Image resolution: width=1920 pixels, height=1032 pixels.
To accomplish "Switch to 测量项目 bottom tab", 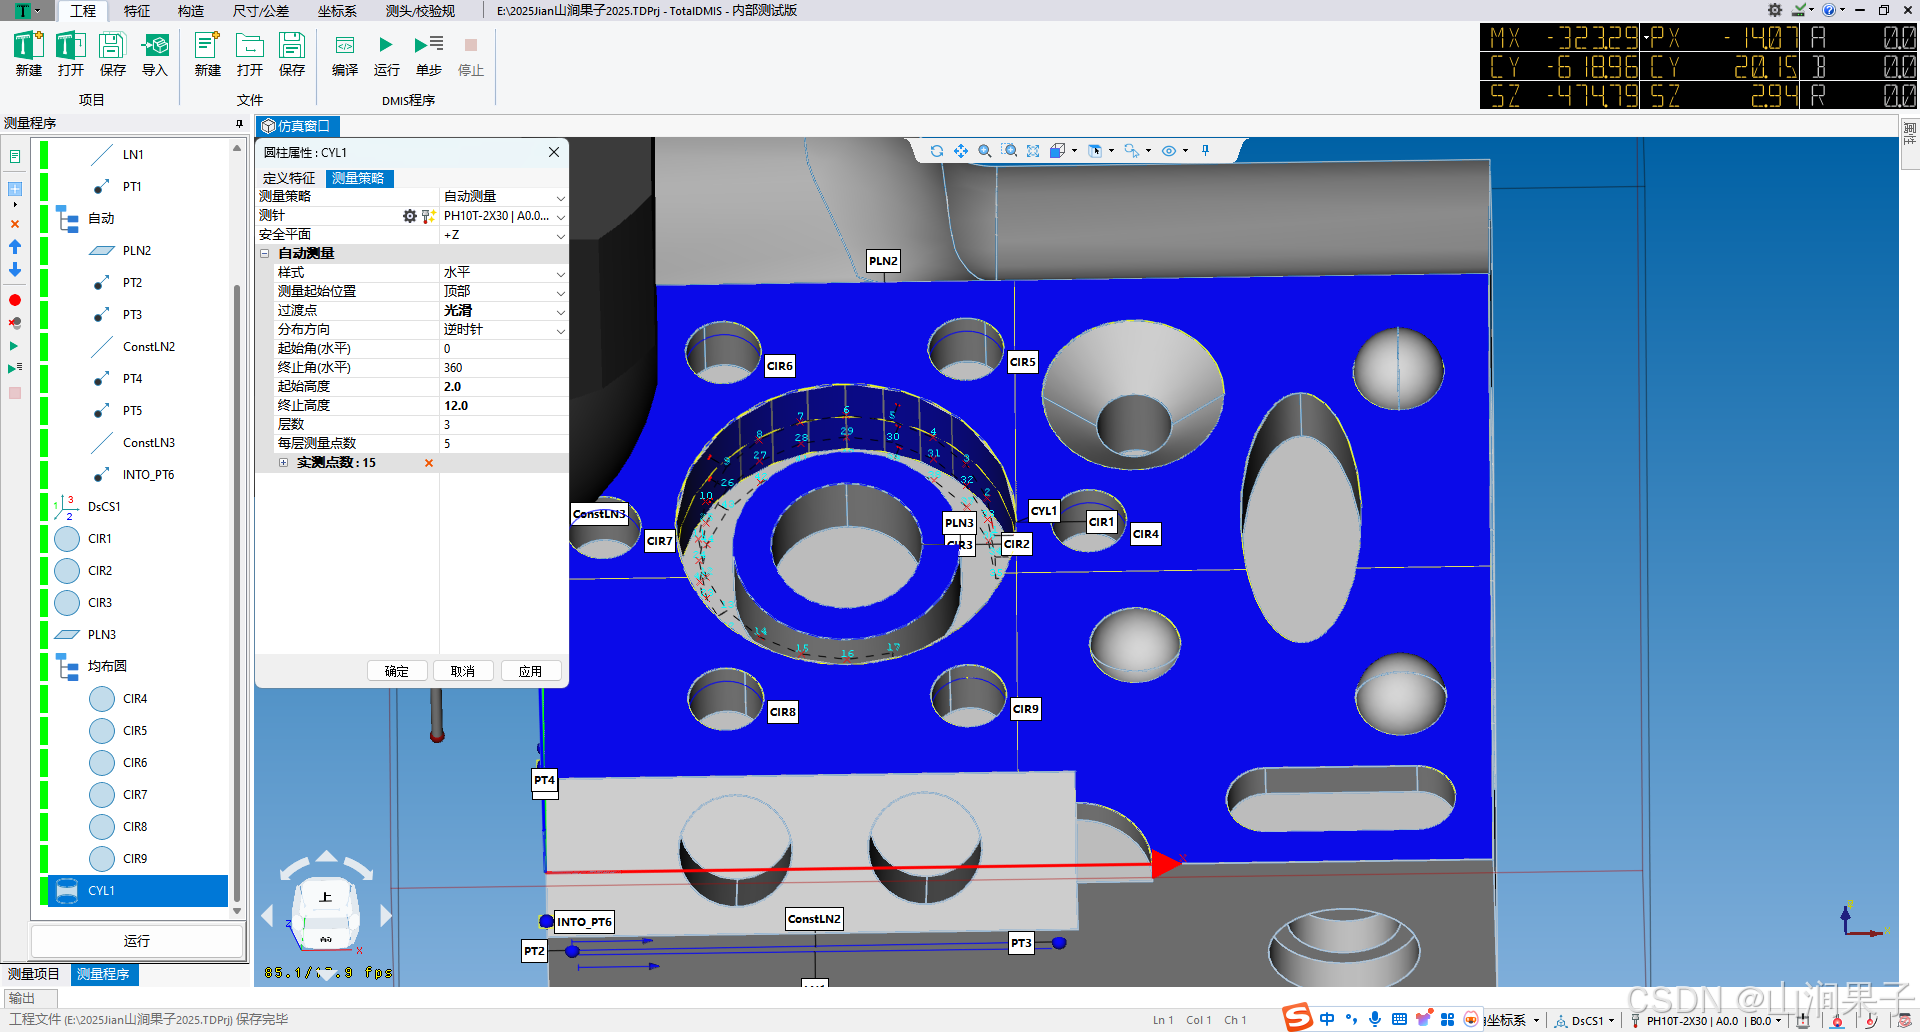I will [34, 974].
